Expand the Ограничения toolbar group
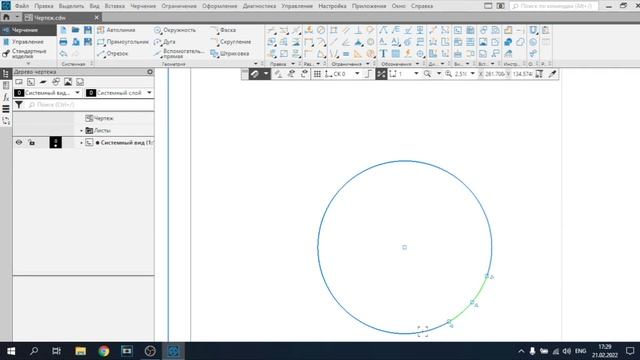This screenshot has height=360, width=640. point(367,64)
